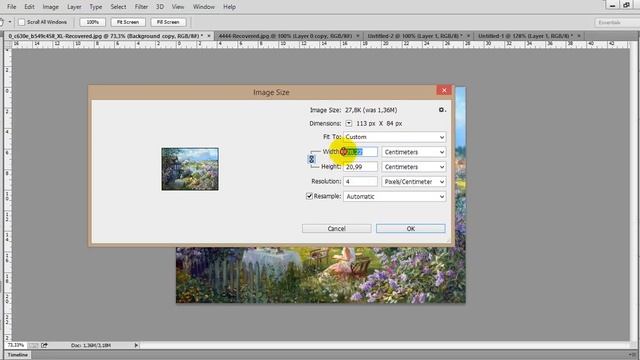Switch to Untitled-1 document tab
Image resolution: width=640 pixels, height=360 pixels.
pos(525,36)
